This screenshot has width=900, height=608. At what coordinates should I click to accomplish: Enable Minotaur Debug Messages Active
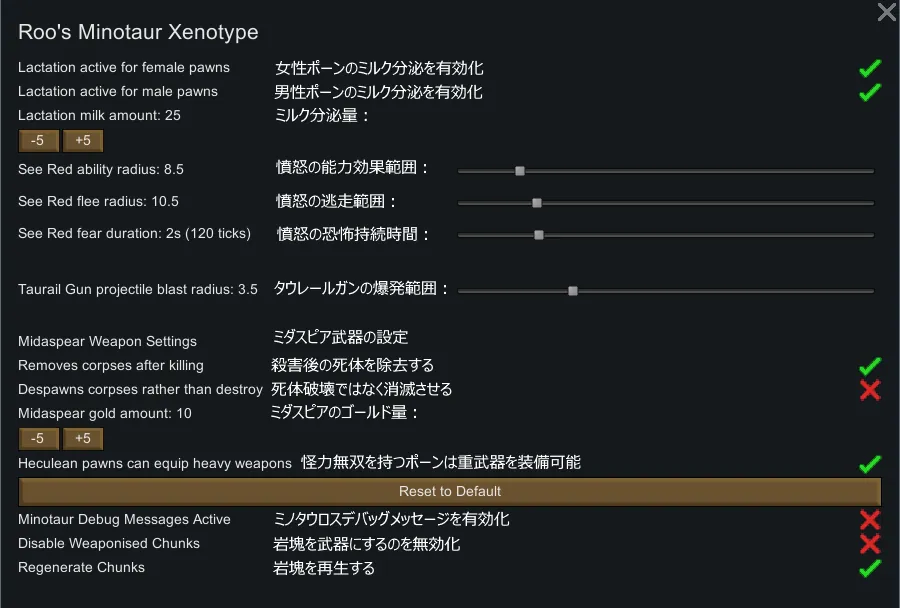(x=869, y=520)
